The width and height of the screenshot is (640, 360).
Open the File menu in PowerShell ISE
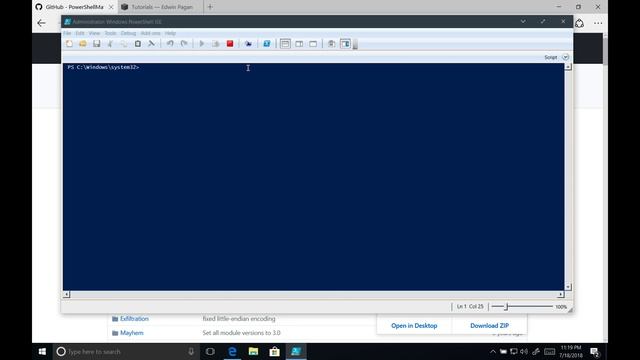point(67,33)
